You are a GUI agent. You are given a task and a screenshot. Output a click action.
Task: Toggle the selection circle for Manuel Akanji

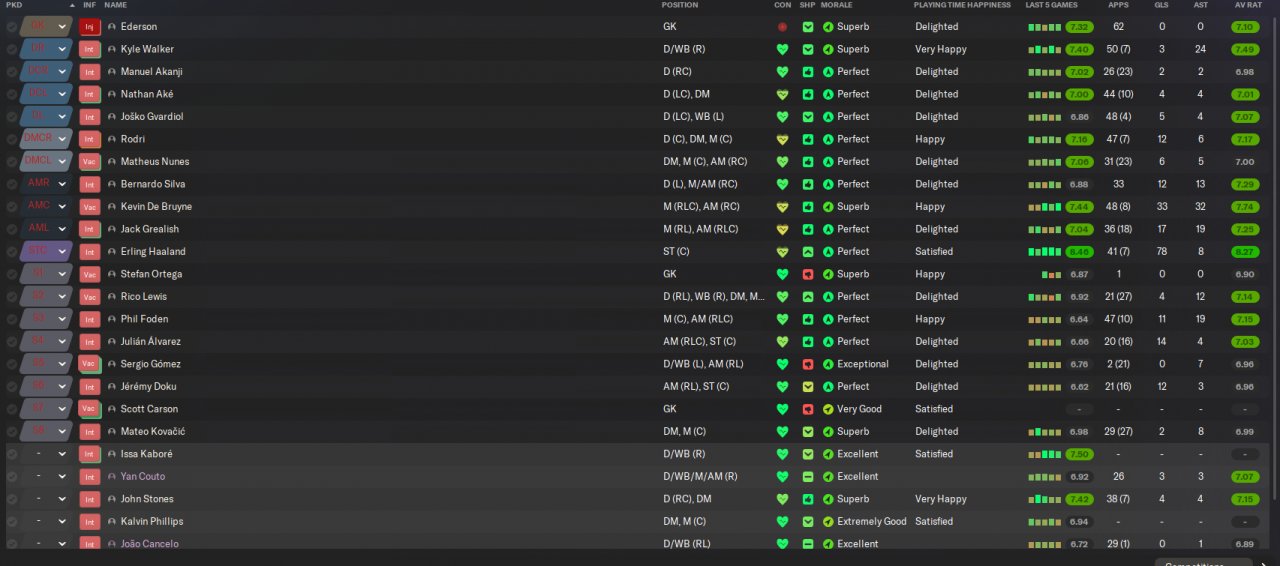coord(11,71)
